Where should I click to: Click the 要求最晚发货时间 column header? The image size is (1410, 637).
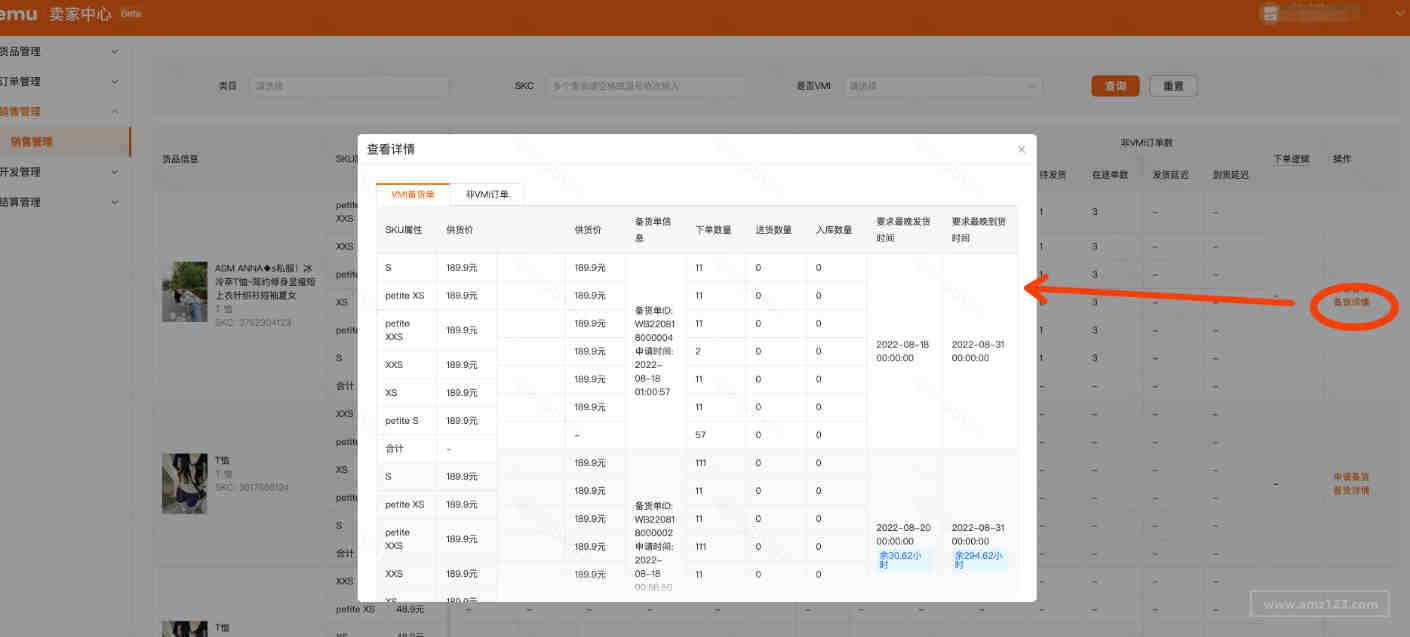point(904,229)
